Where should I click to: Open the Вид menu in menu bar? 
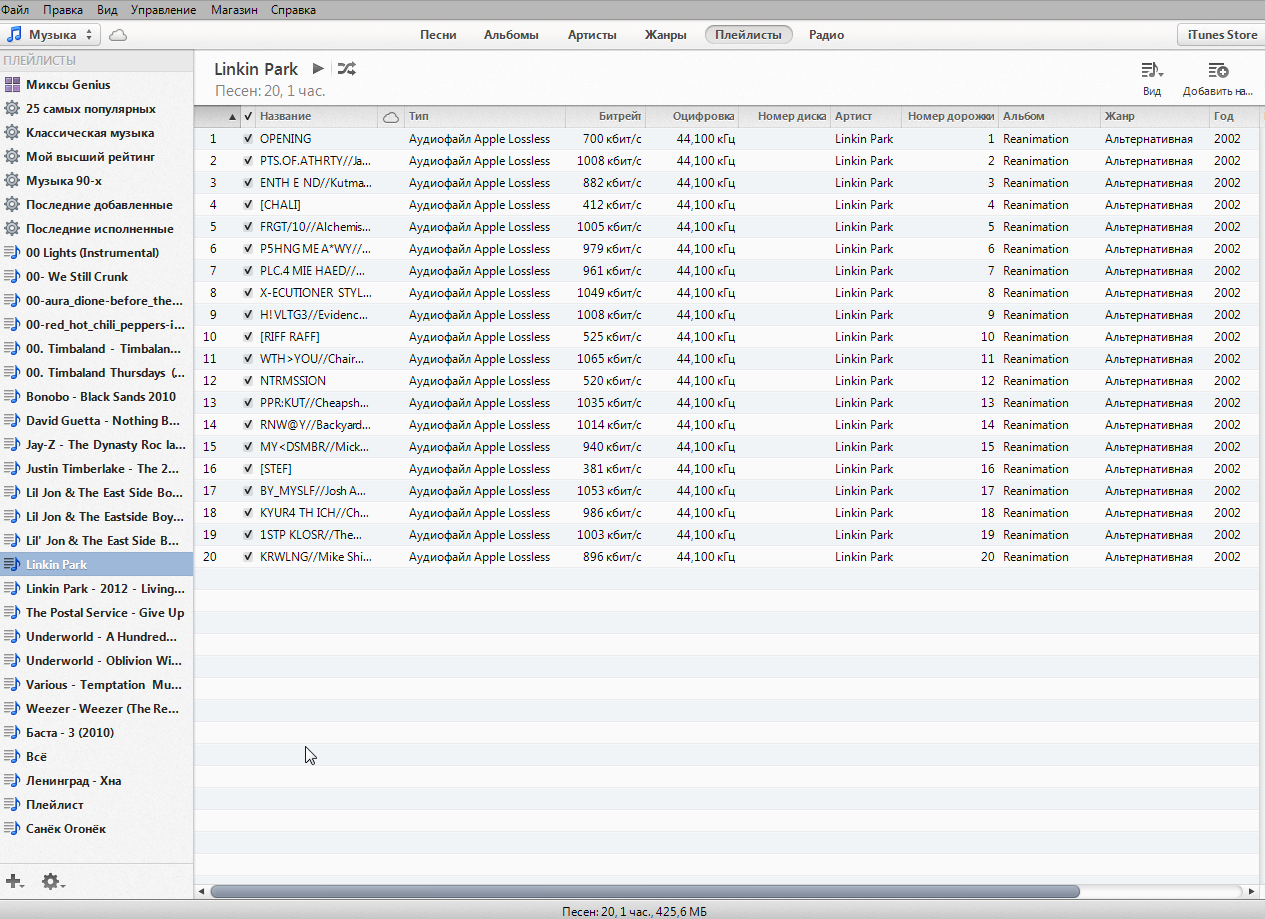coord(107,10)
